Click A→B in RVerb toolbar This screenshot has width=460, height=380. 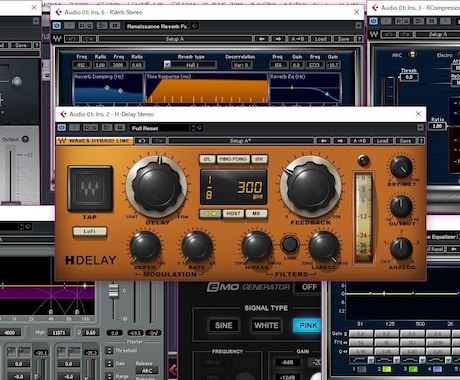tap(298, 39)
